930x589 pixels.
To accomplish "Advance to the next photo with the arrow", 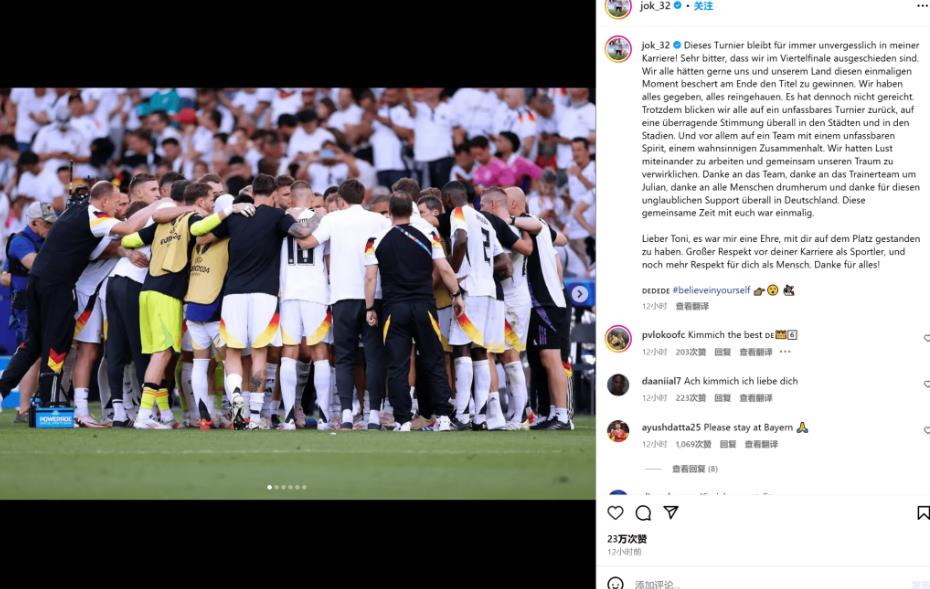I will pos(579,294).
